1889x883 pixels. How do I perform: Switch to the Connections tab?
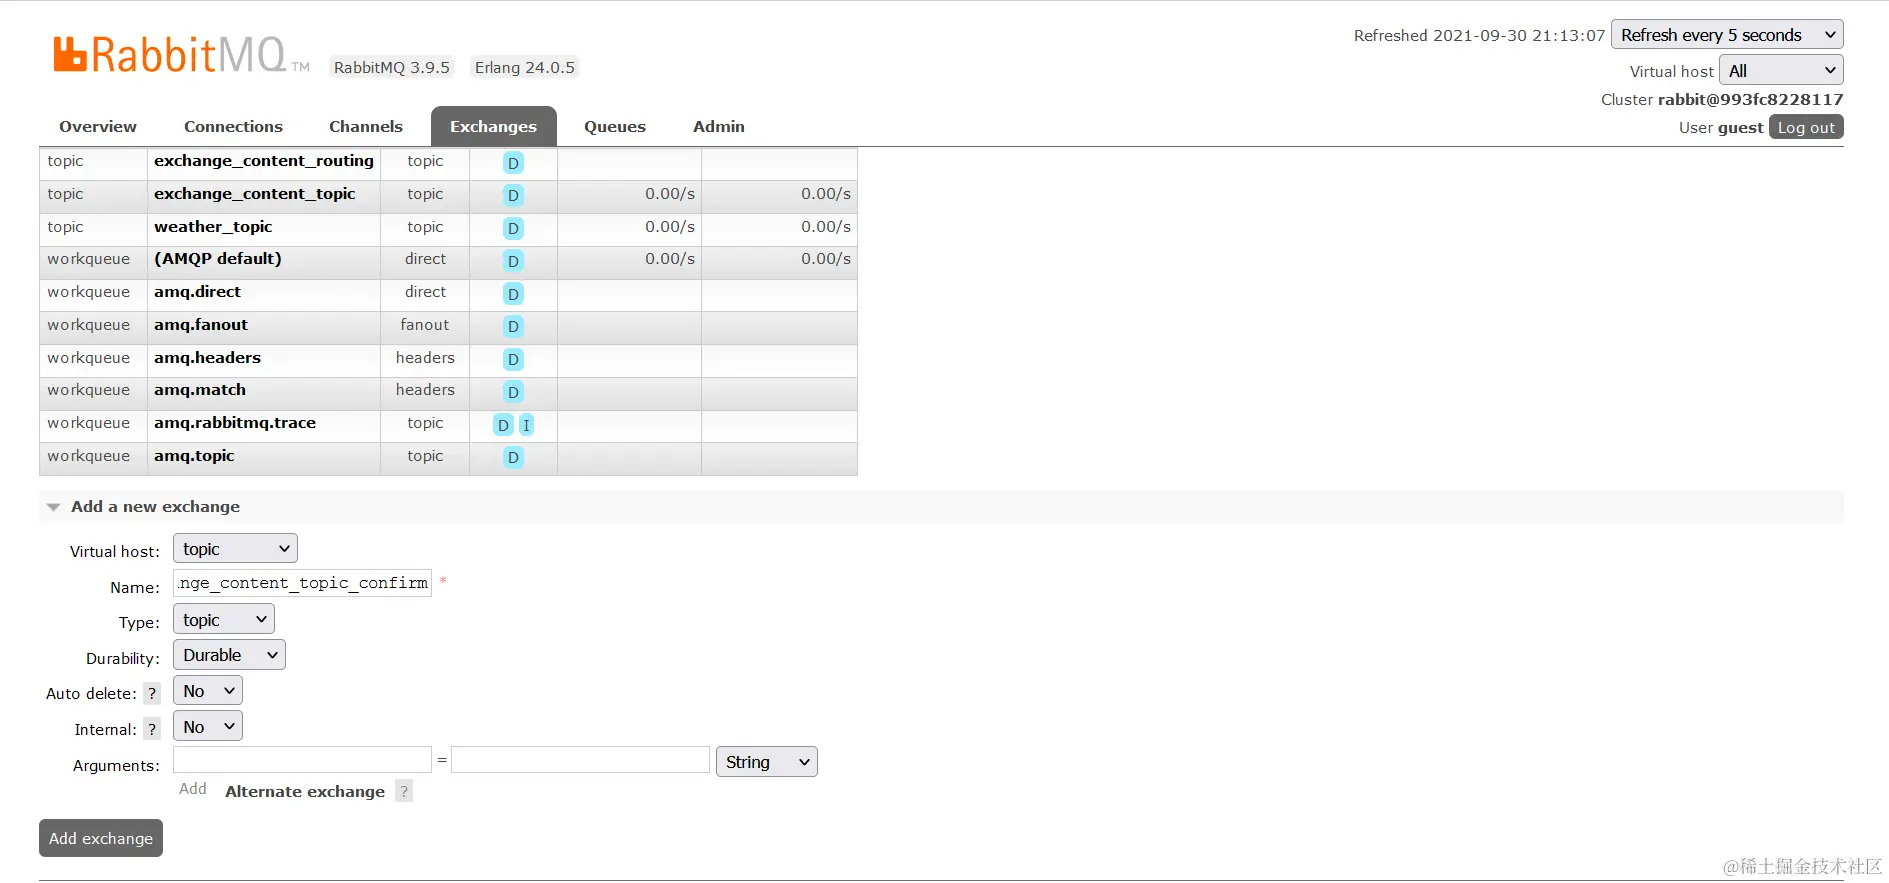pyautogui.click(x=233, y=127)
